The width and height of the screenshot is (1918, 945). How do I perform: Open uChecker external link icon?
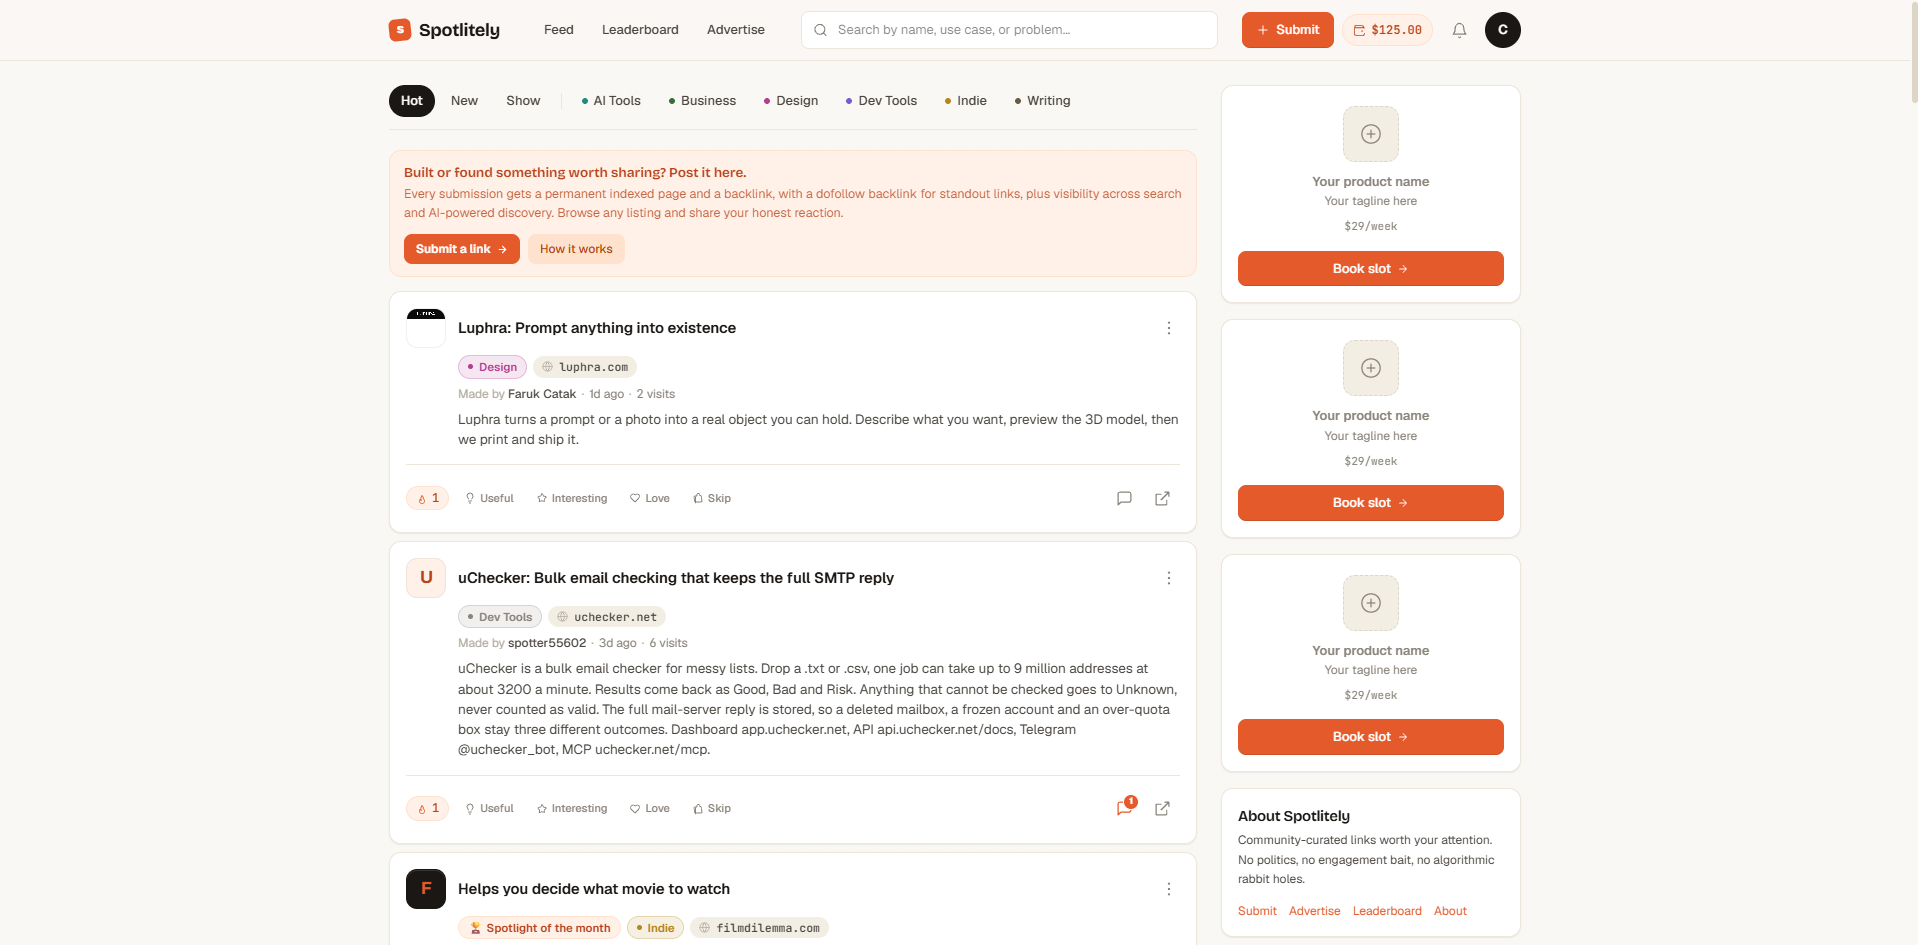tap(1162, 808)
